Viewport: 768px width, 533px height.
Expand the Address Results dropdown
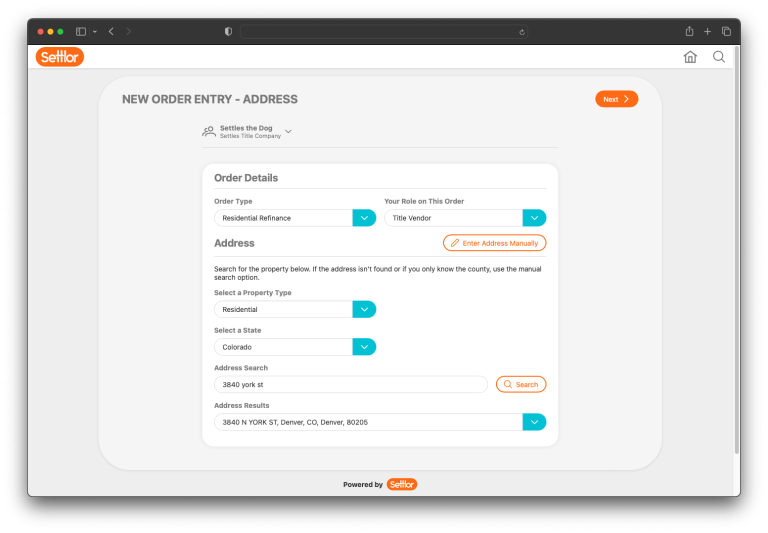point(534,422)
